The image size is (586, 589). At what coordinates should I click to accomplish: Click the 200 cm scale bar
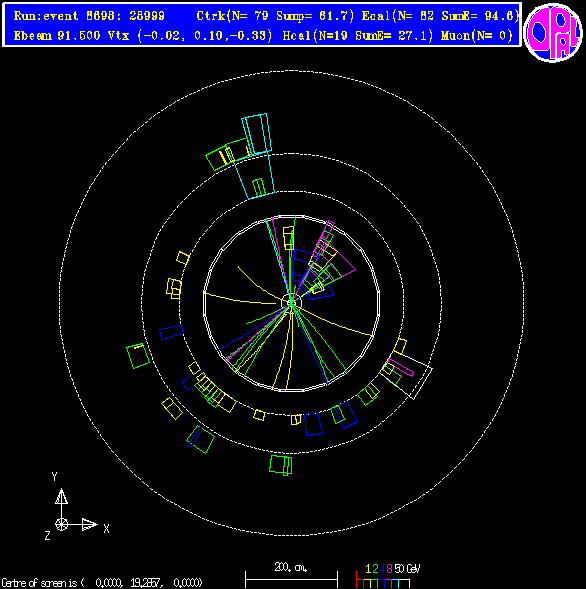point(291,580)
